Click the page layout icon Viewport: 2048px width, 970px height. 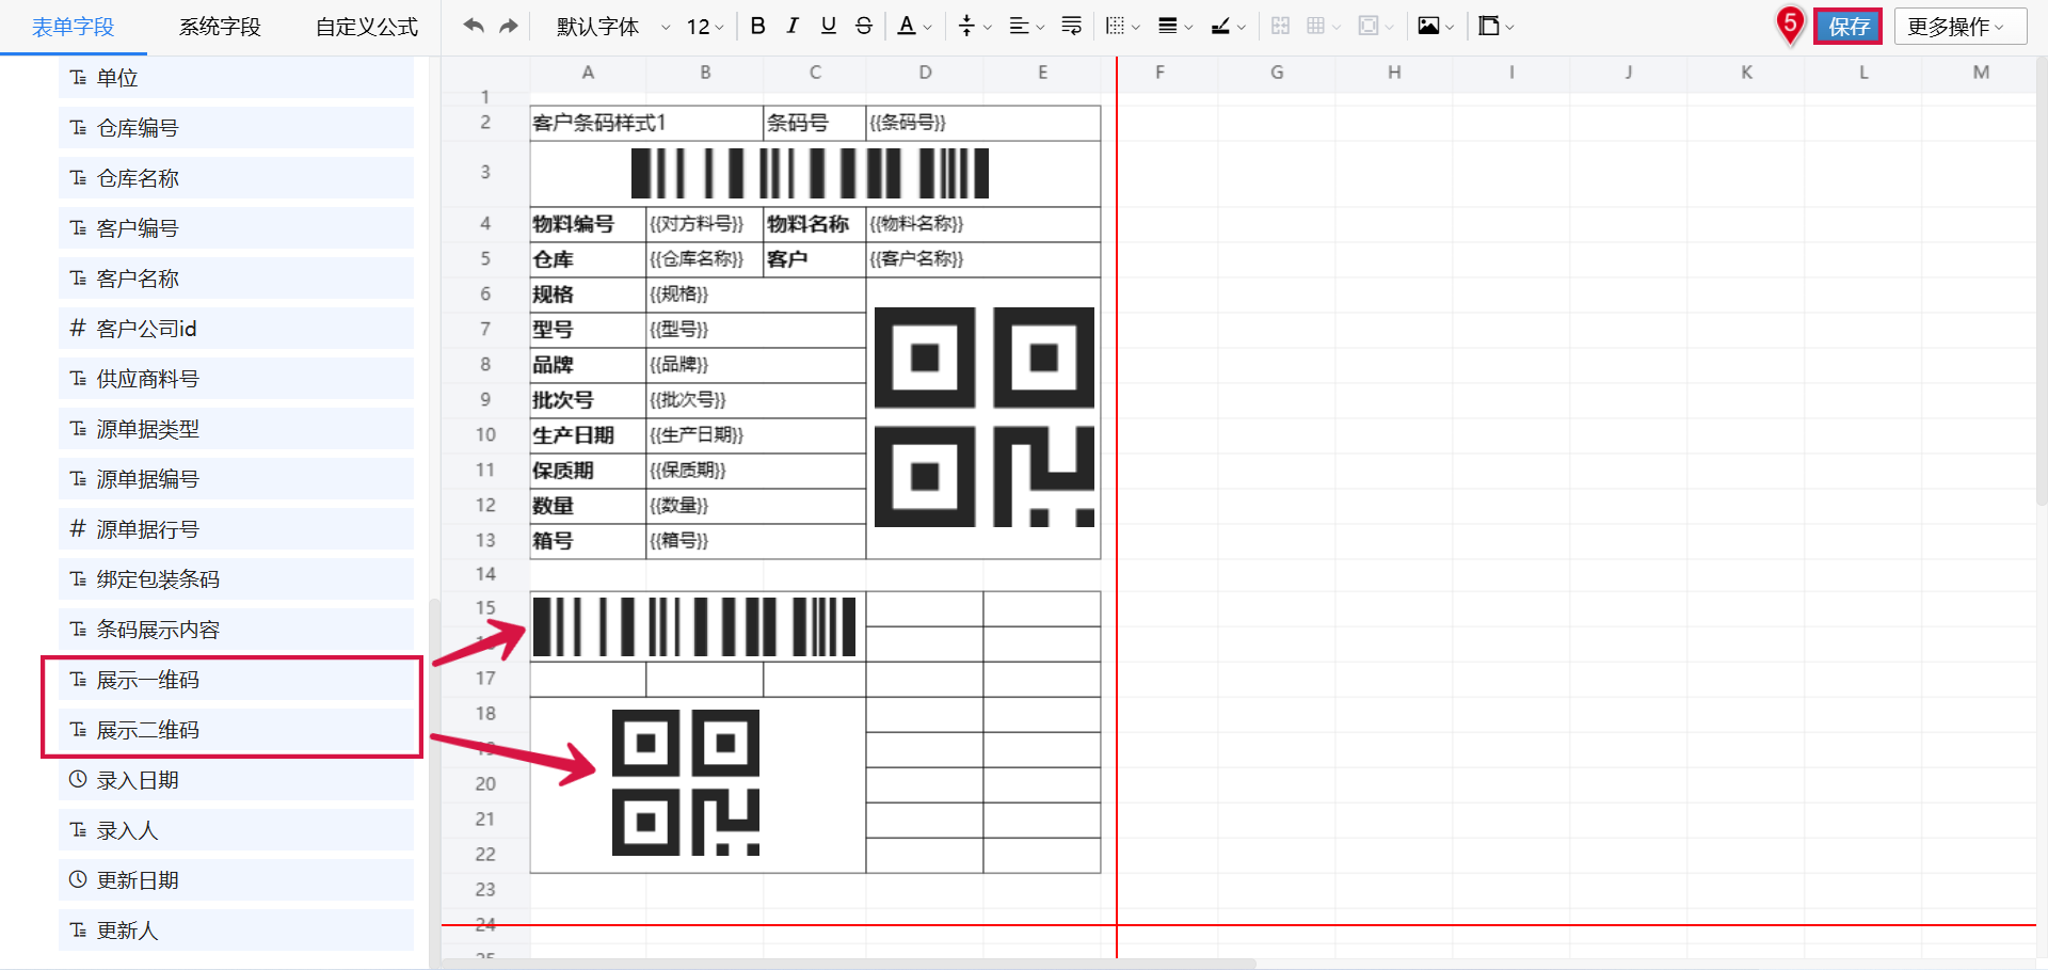click(x=1489, y=26)
